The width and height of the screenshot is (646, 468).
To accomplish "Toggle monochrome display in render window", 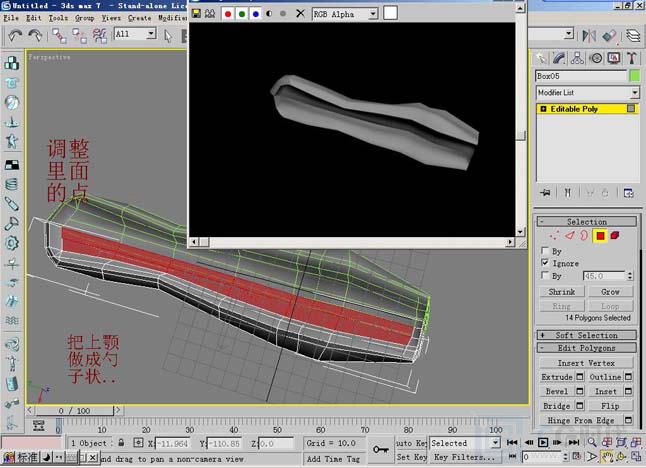I will click(x=283, y=14).
